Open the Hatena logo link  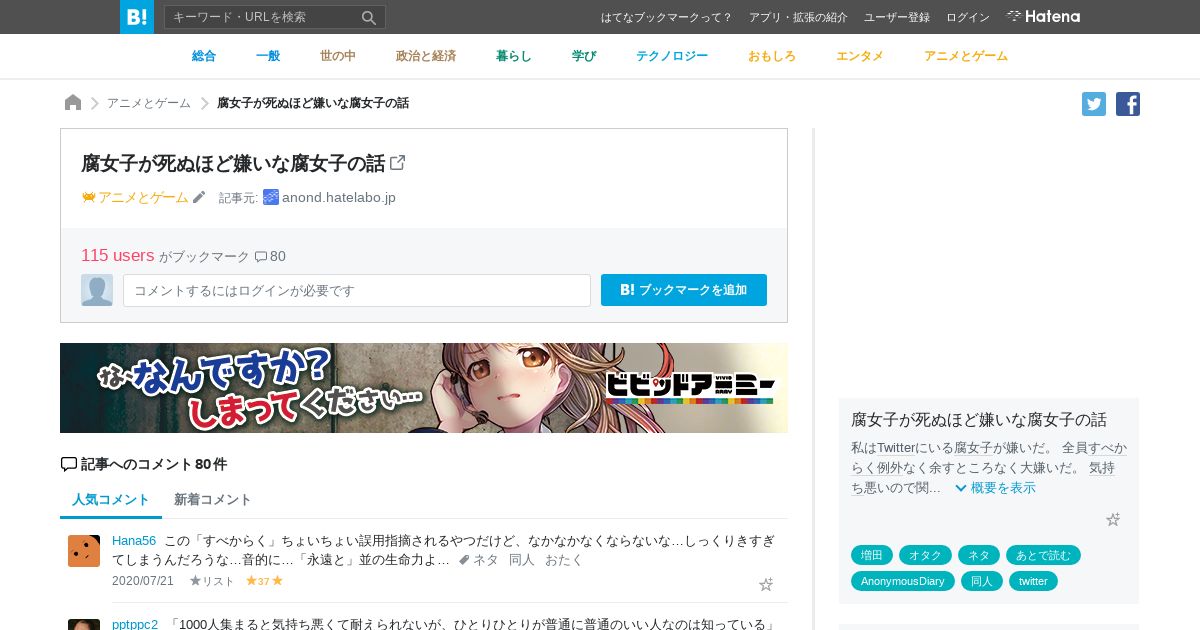(x=1043, y=17)
